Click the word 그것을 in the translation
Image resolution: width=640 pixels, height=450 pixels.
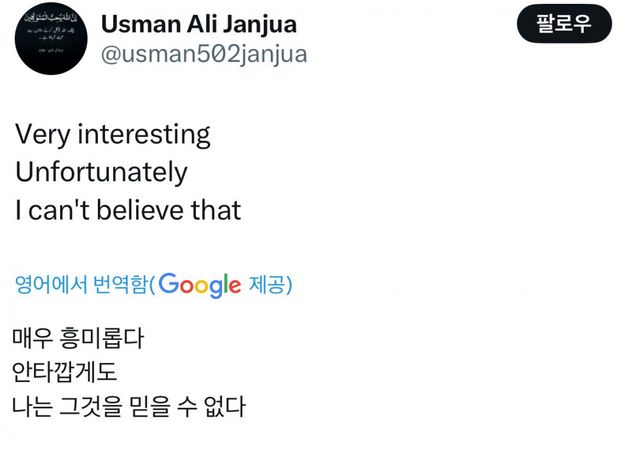(x=94, y=407)
